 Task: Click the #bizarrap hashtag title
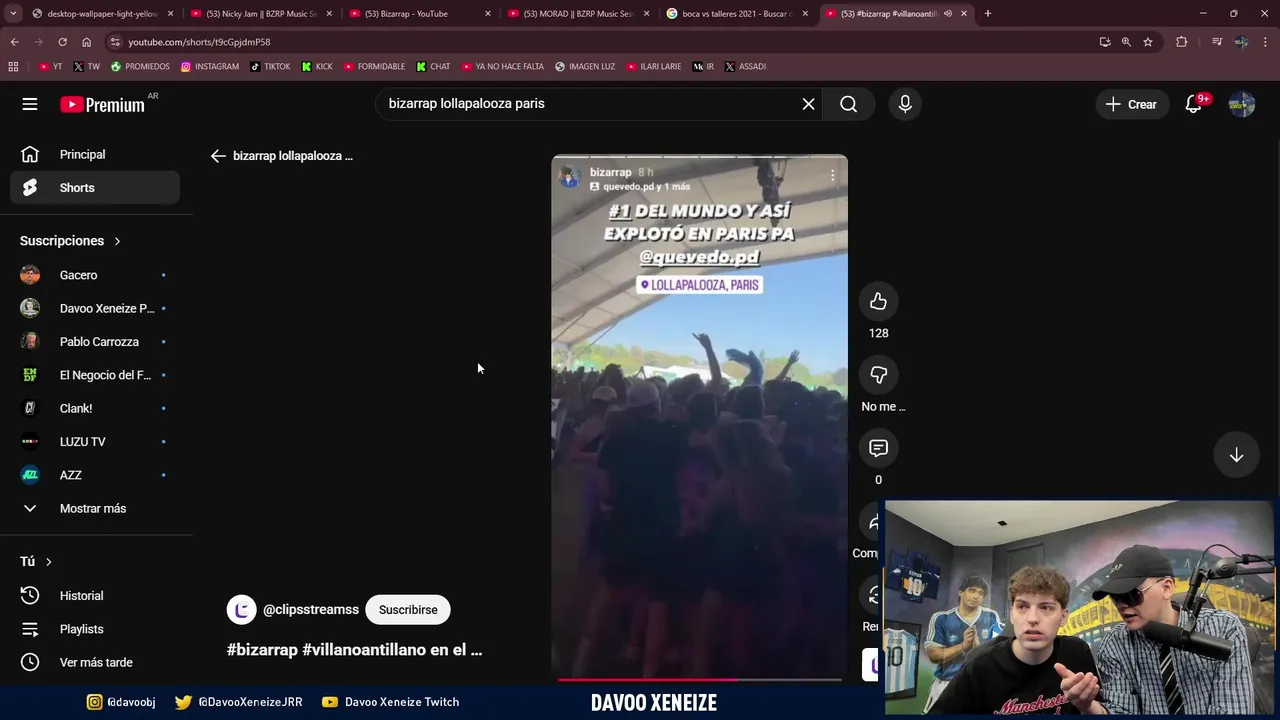[x=262, y=650]
